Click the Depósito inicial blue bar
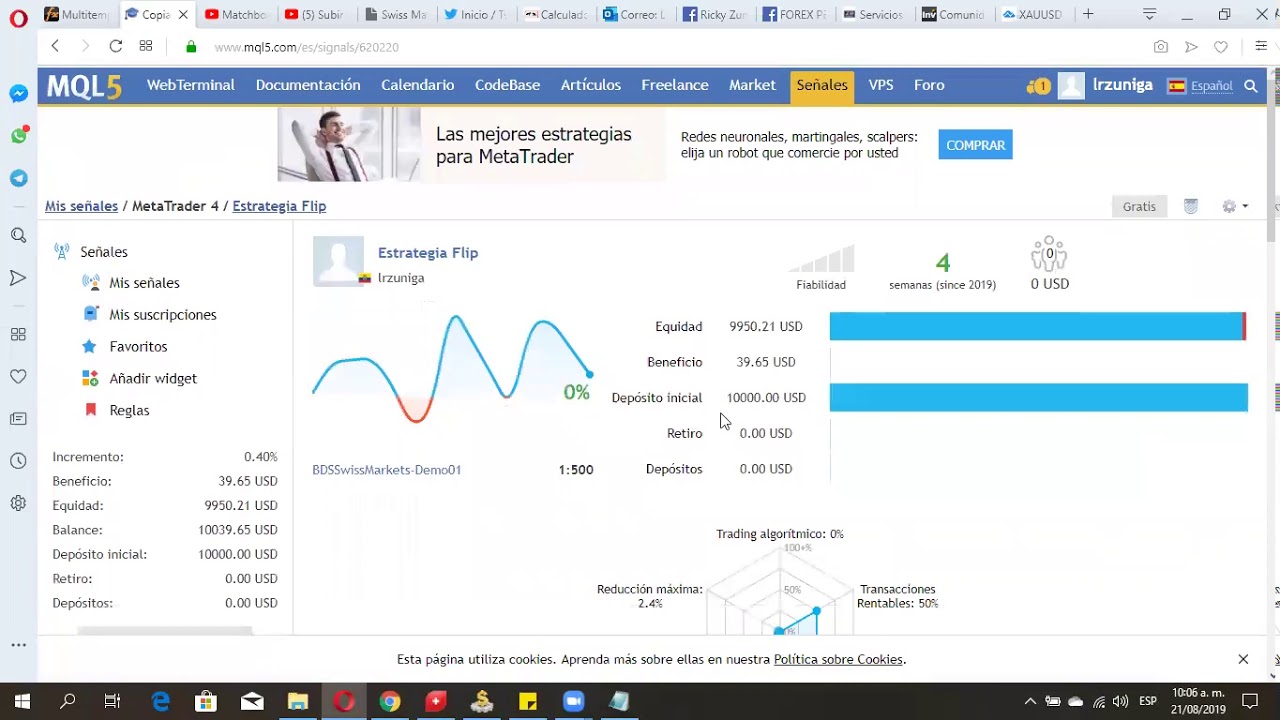The width and height of the screenshot is (1280, 720). [x=1039, y=397]
